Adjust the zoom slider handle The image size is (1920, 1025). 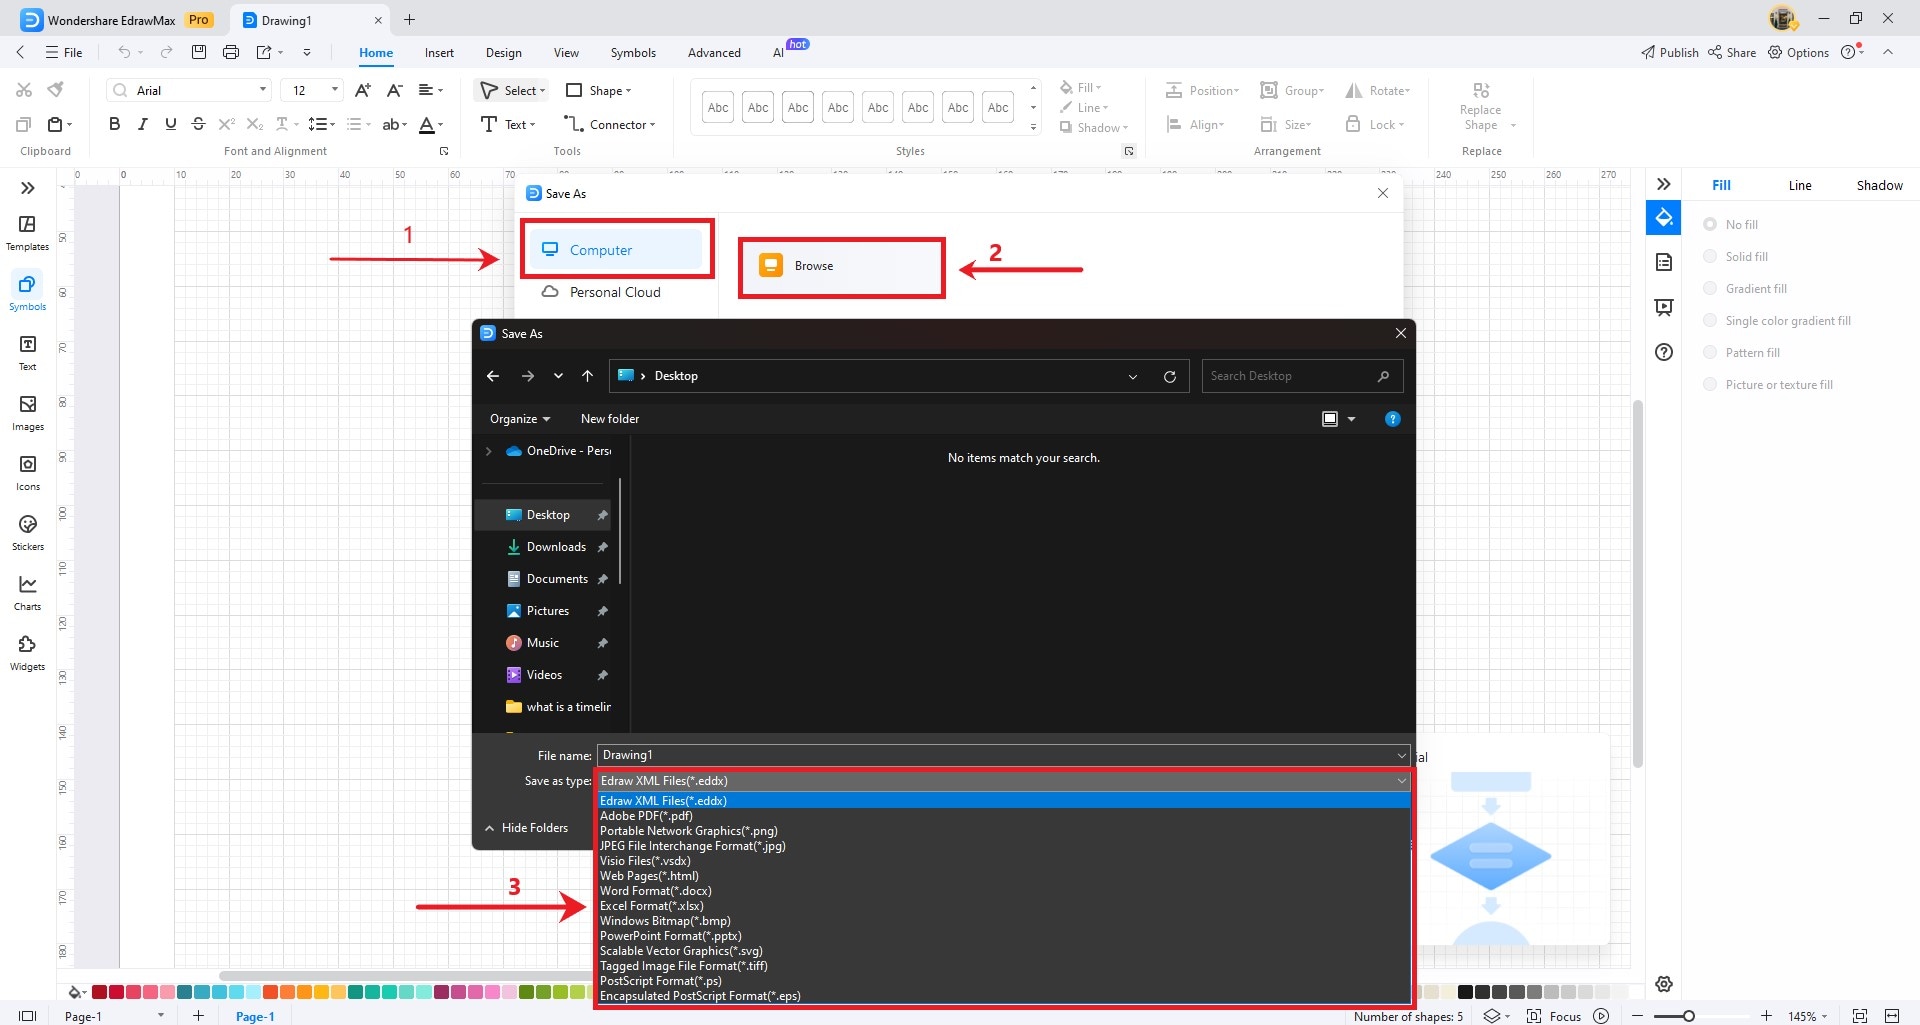tap(1688, 1016)
